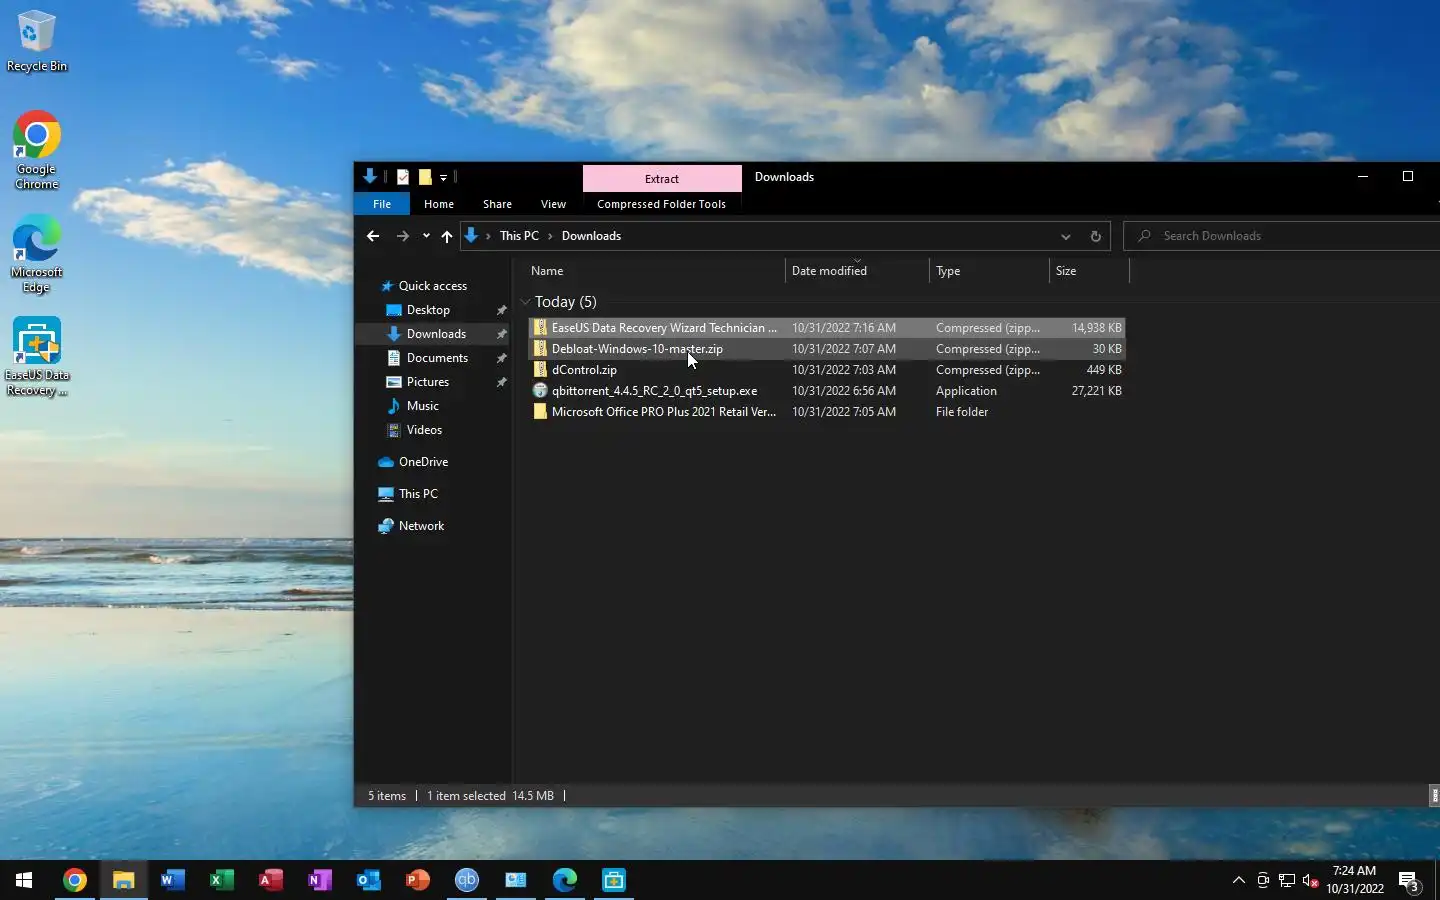Open Desktop in the navigation pane
1440x900 pixels.
[x=428, y=310]
